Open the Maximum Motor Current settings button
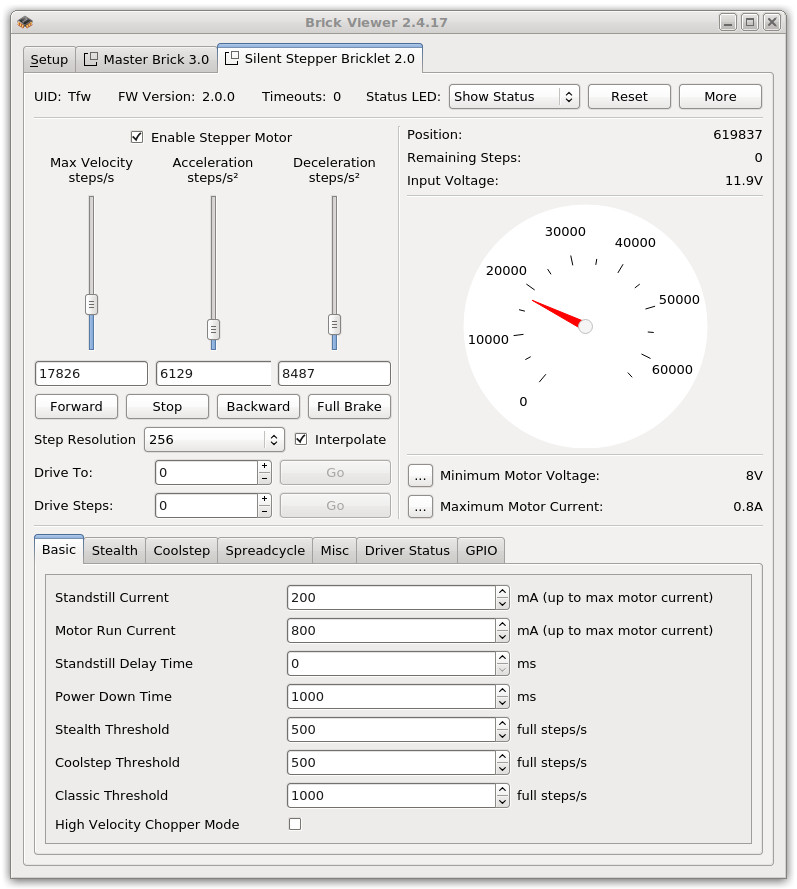Image resolution: width=797 pixels, height=889 pixels. (x=420, y=507)
